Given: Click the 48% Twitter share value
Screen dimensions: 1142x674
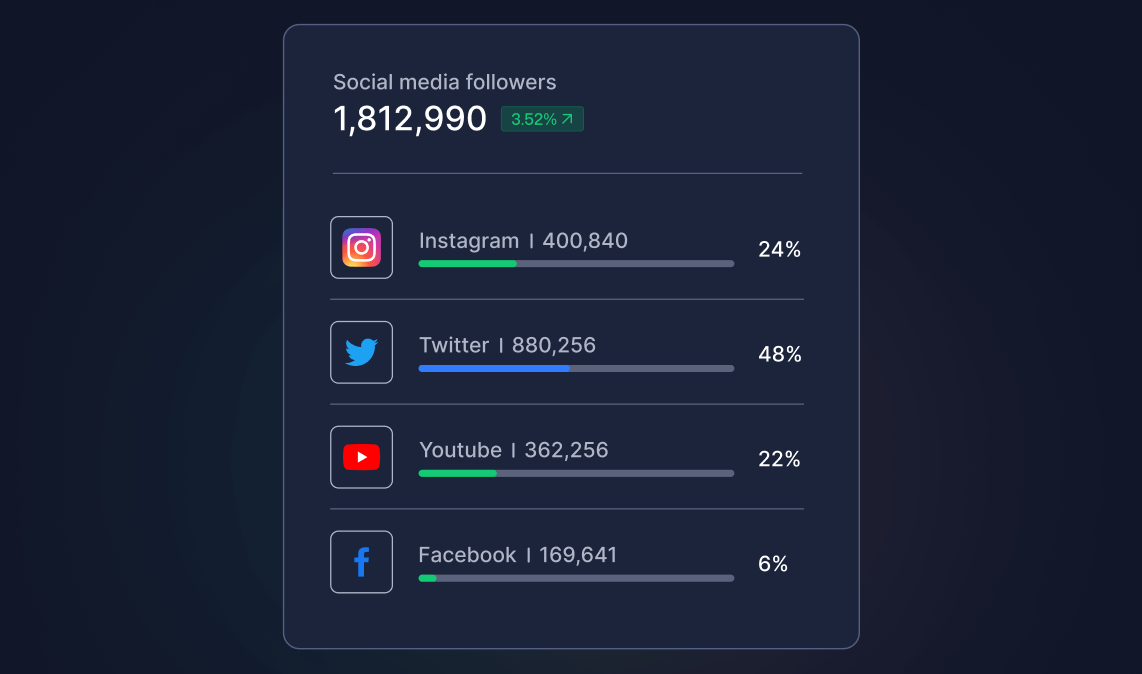Looking at the screenshot, I should coord(779,355).
